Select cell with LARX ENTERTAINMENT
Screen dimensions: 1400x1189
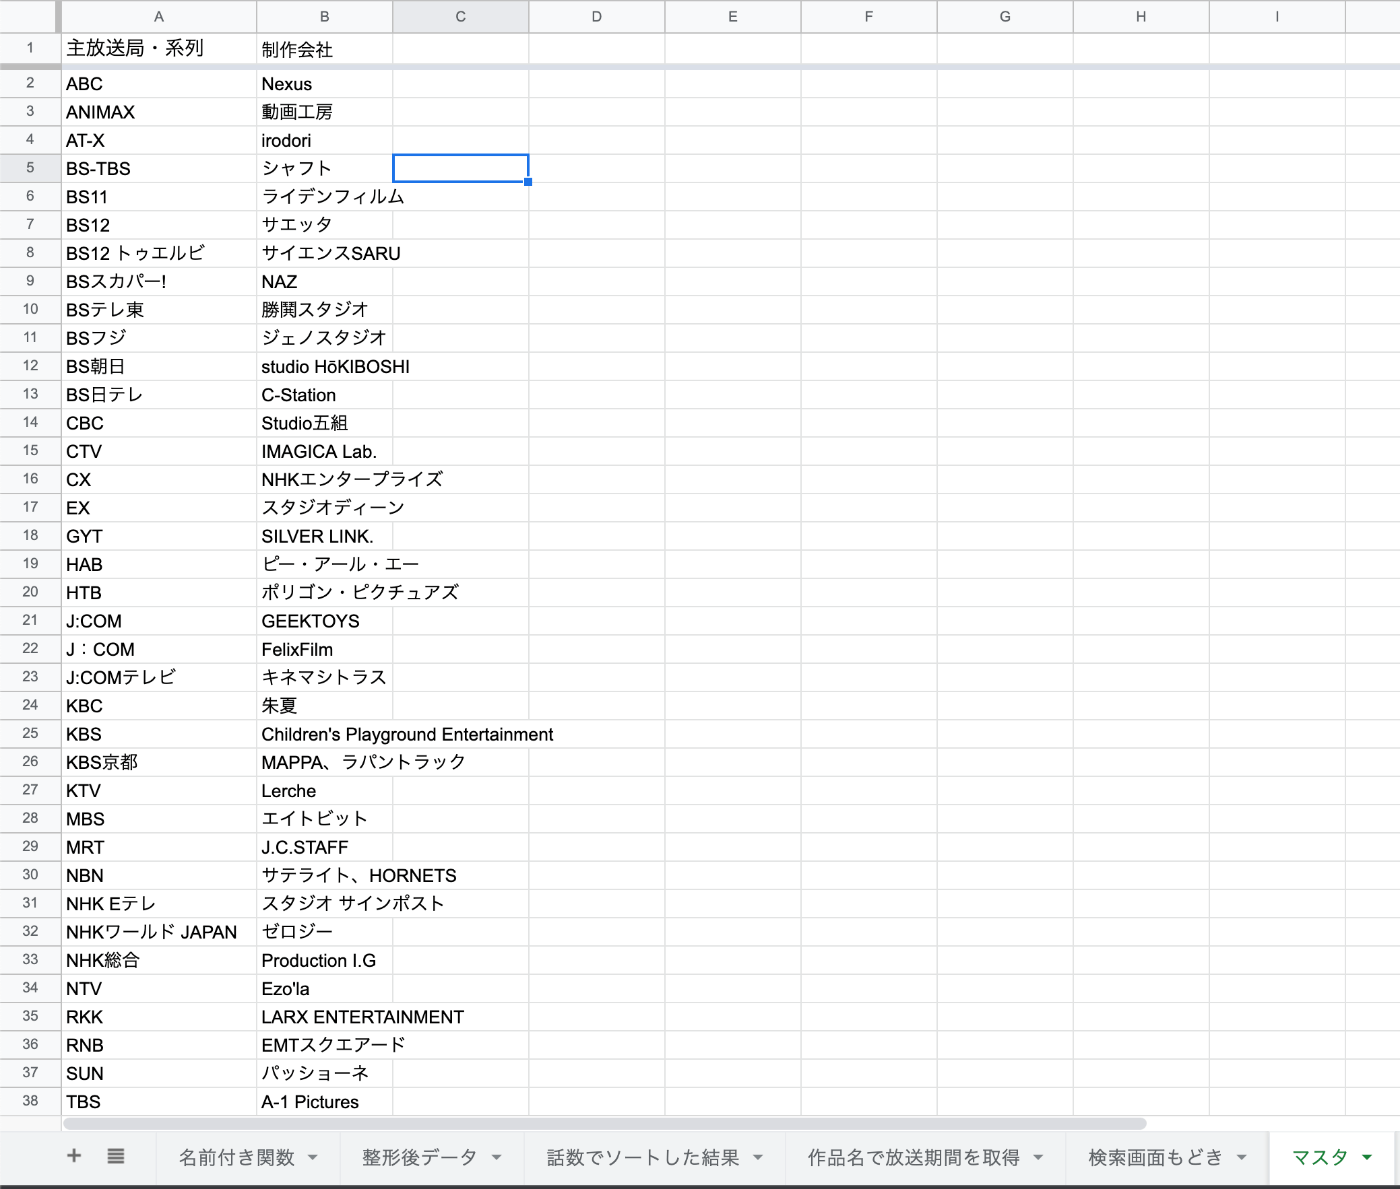pos(325,1017)
